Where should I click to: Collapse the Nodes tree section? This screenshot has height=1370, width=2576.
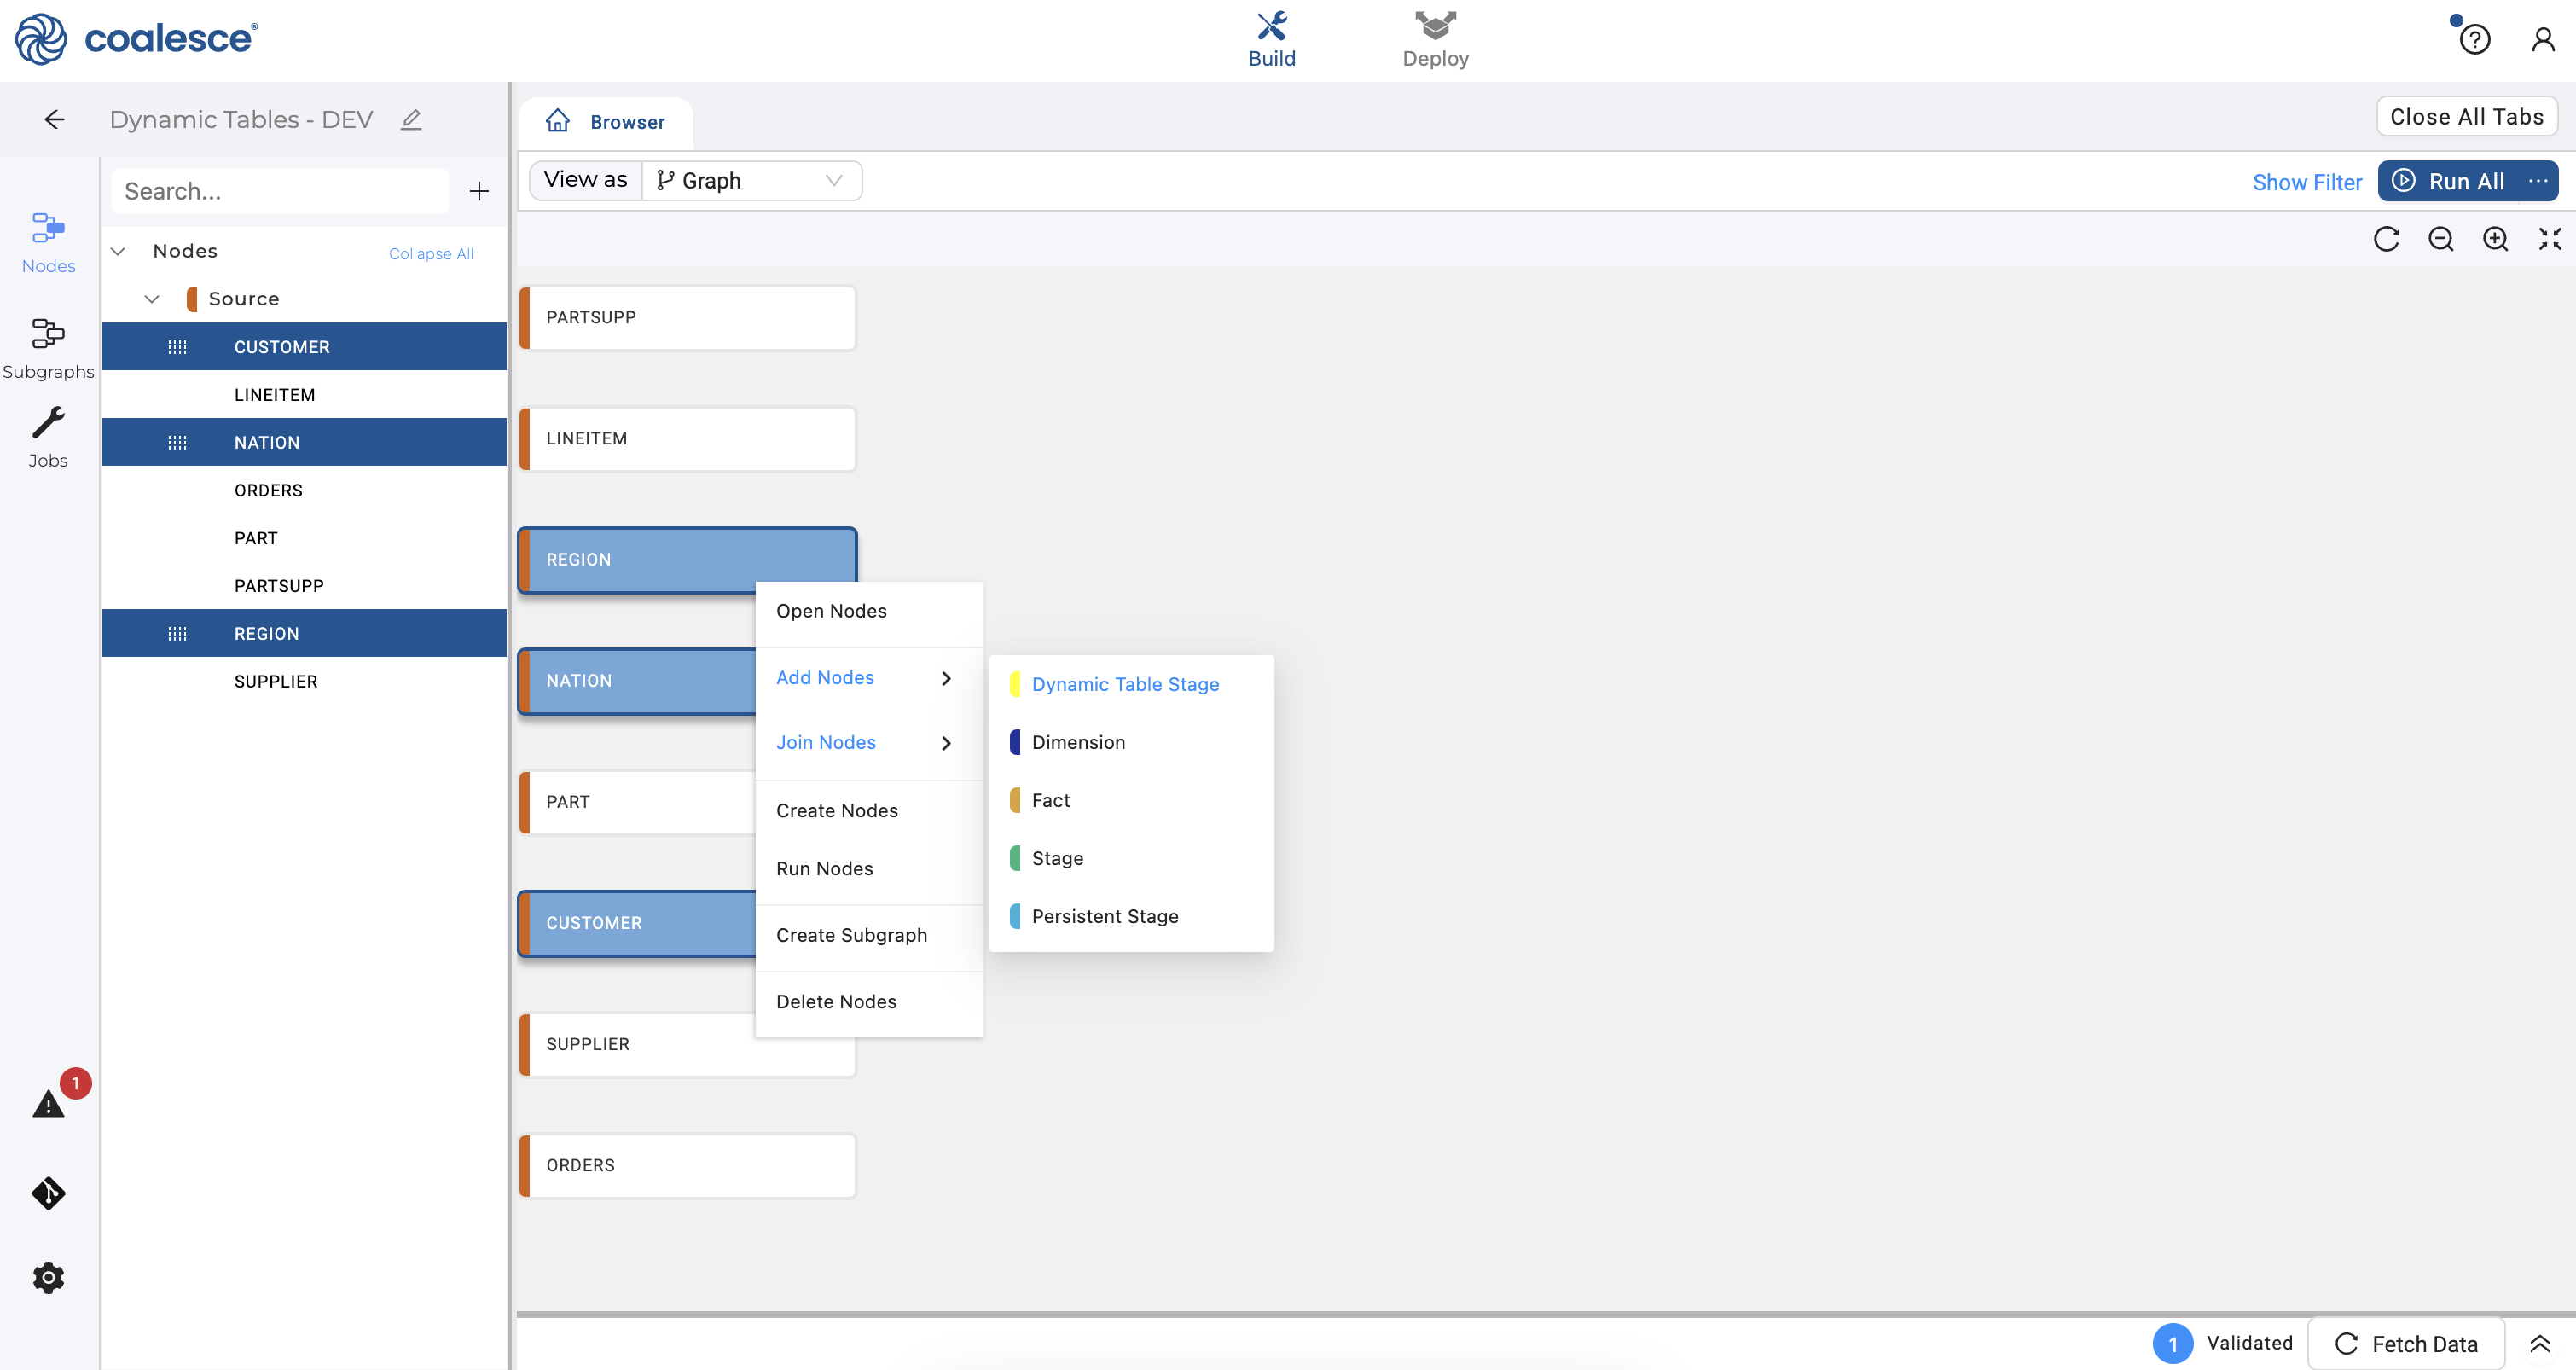click(x=118, y=251)
